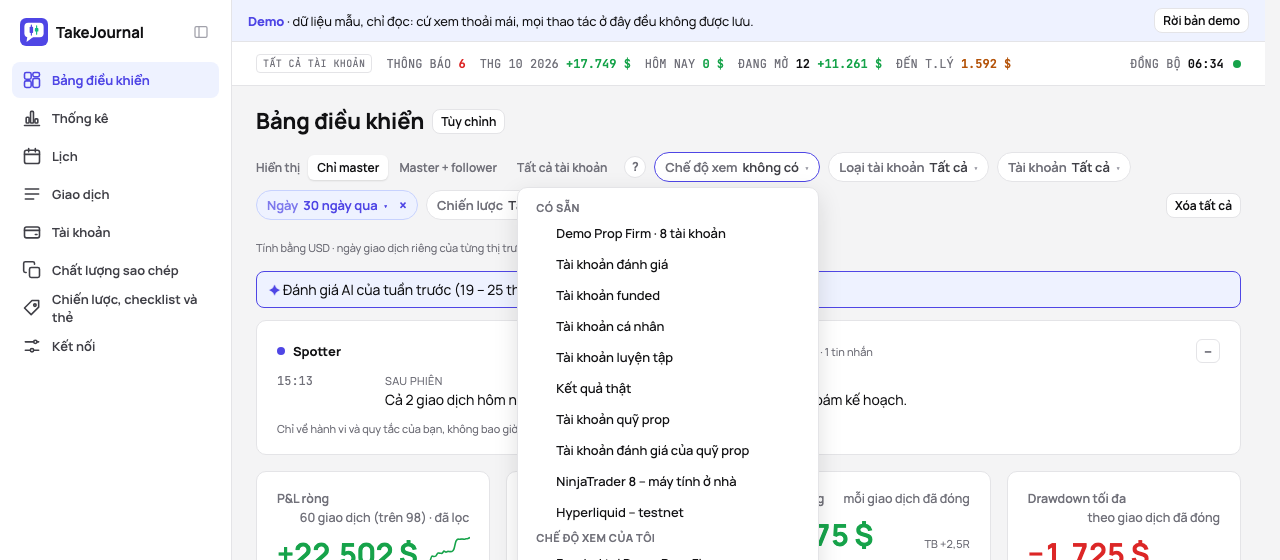Choose Kết quả thật view
Image resolution: width=1280 pixels, height=560 pixels.
668,388
